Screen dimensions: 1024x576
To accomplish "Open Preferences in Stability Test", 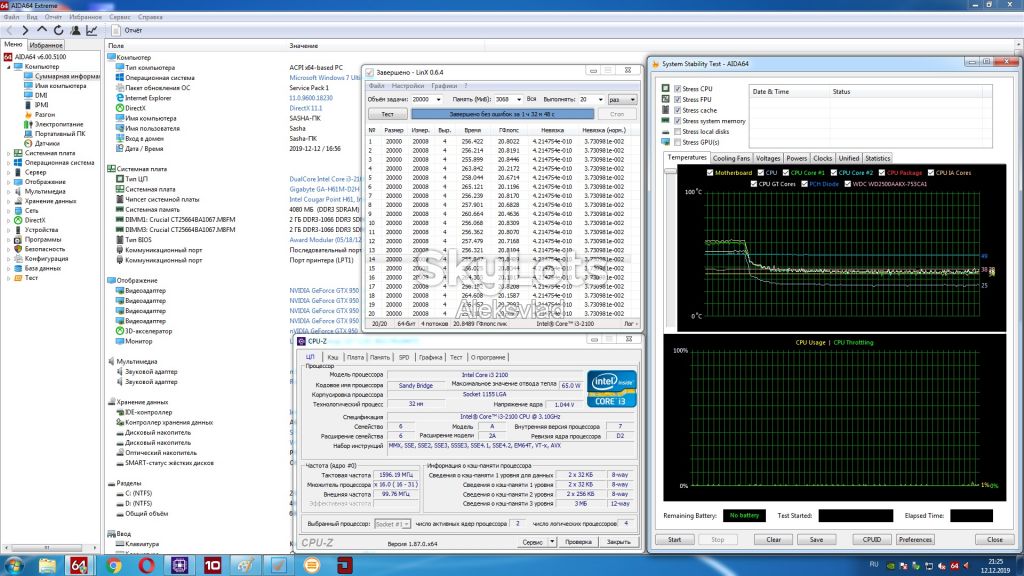I will coord(915,539).
